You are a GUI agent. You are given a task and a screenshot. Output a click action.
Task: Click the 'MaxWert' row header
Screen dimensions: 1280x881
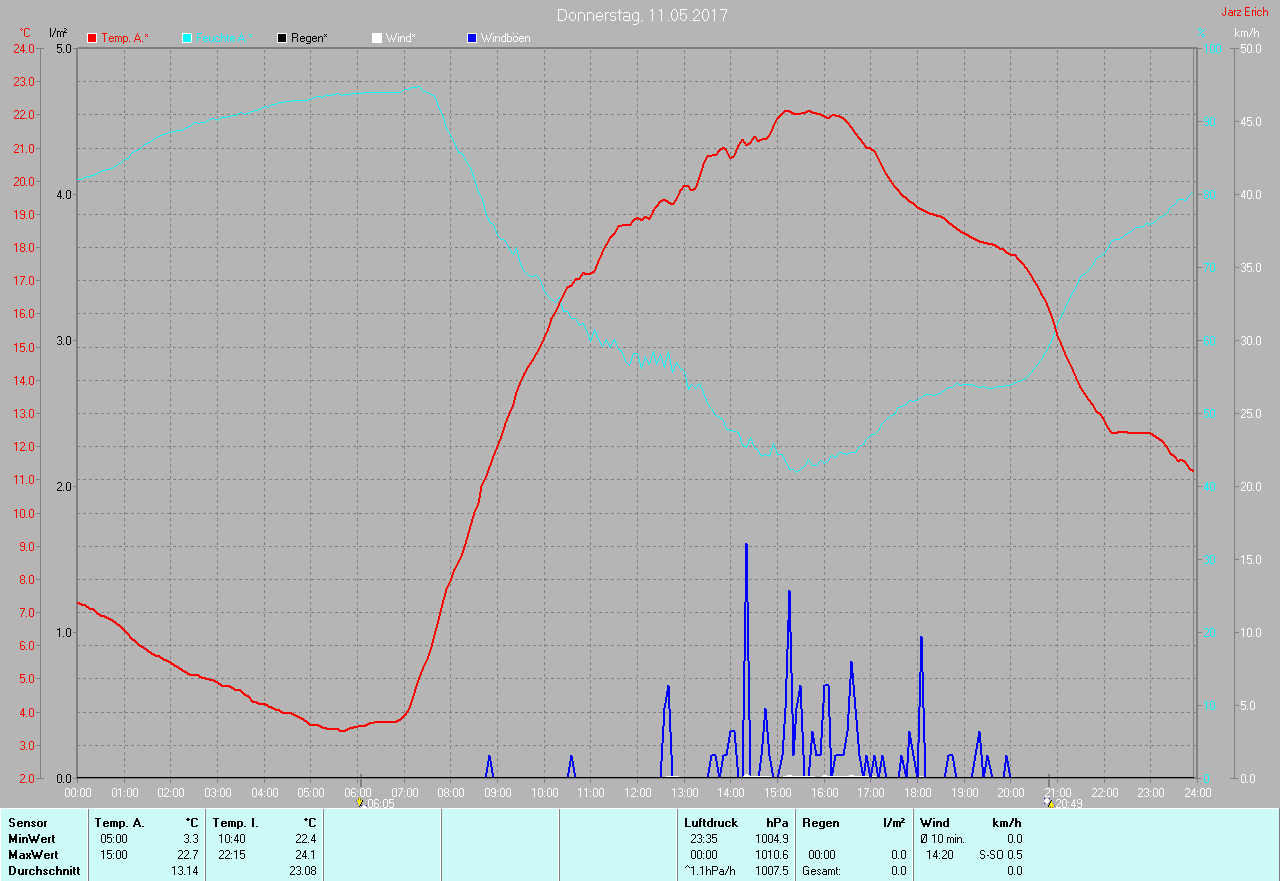pyautogui.click(x=33, y=855)
